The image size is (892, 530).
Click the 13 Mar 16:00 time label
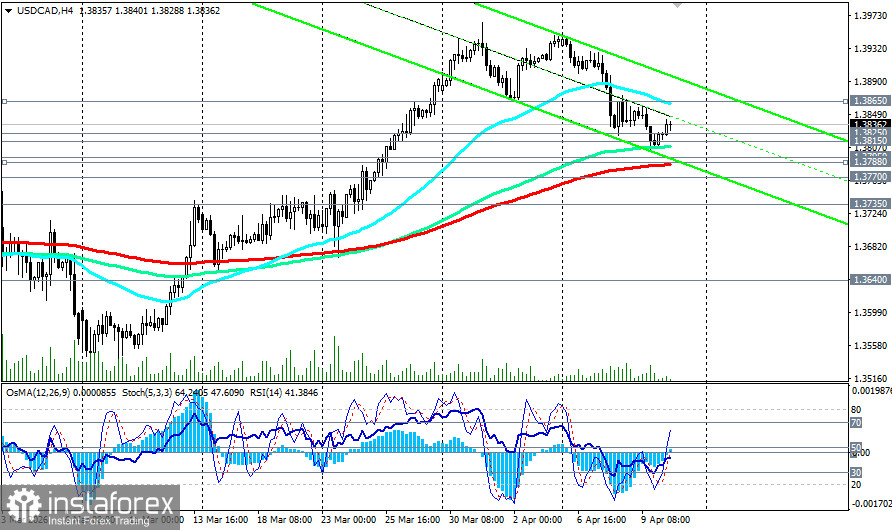coord(220,520)
